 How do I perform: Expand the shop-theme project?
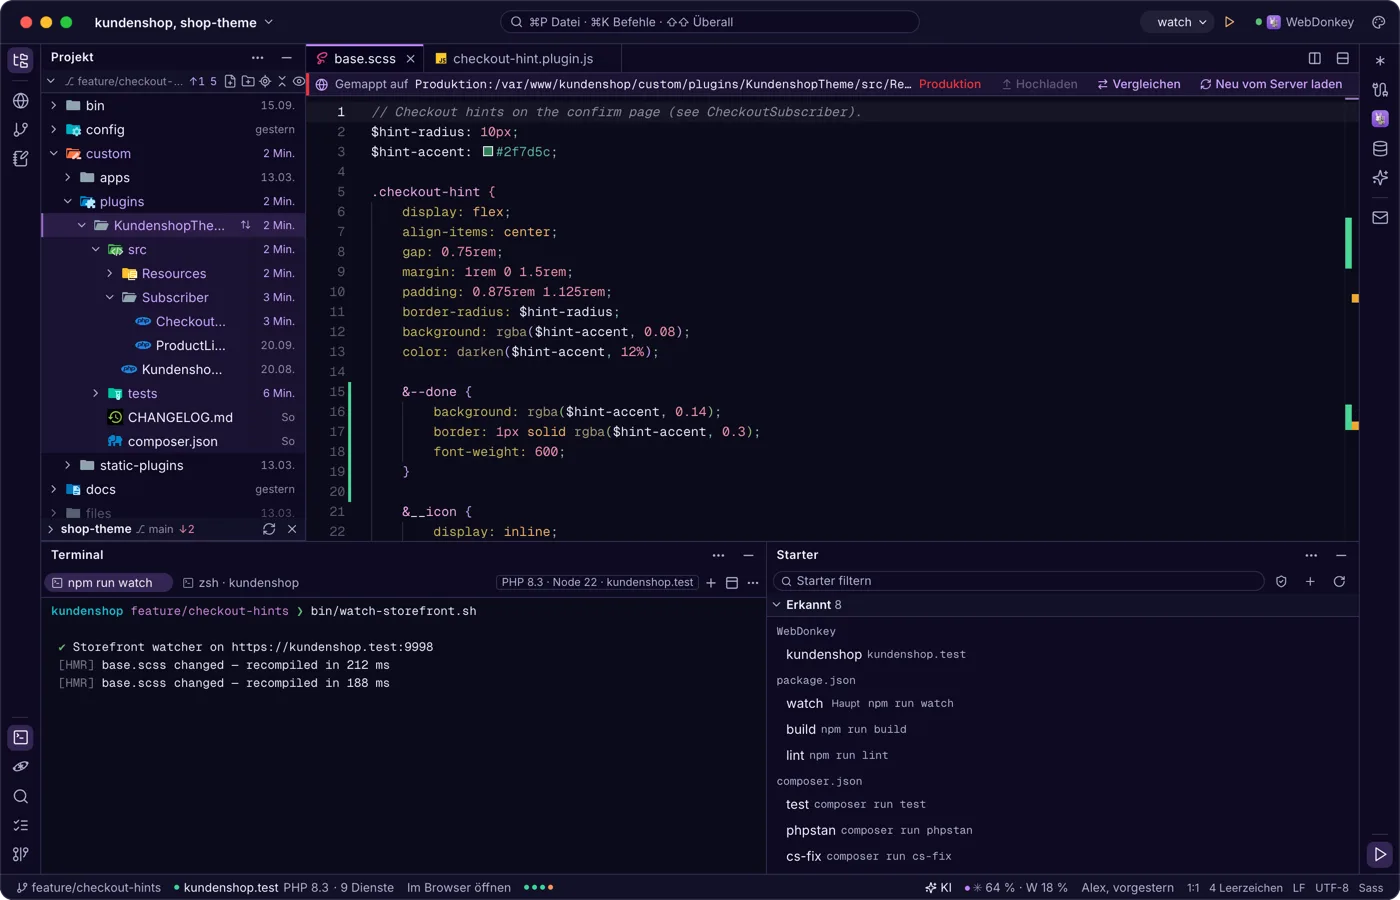51,529
